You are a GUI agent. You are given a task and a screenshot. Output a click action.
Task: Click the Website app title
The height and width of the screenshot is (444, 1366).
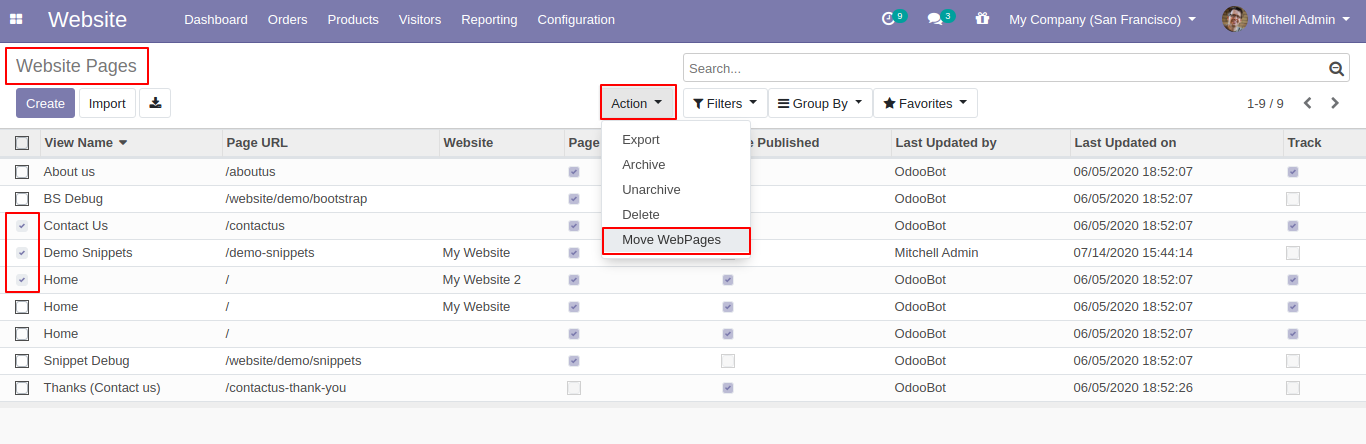pyautogui.click(x=87, y=19)
